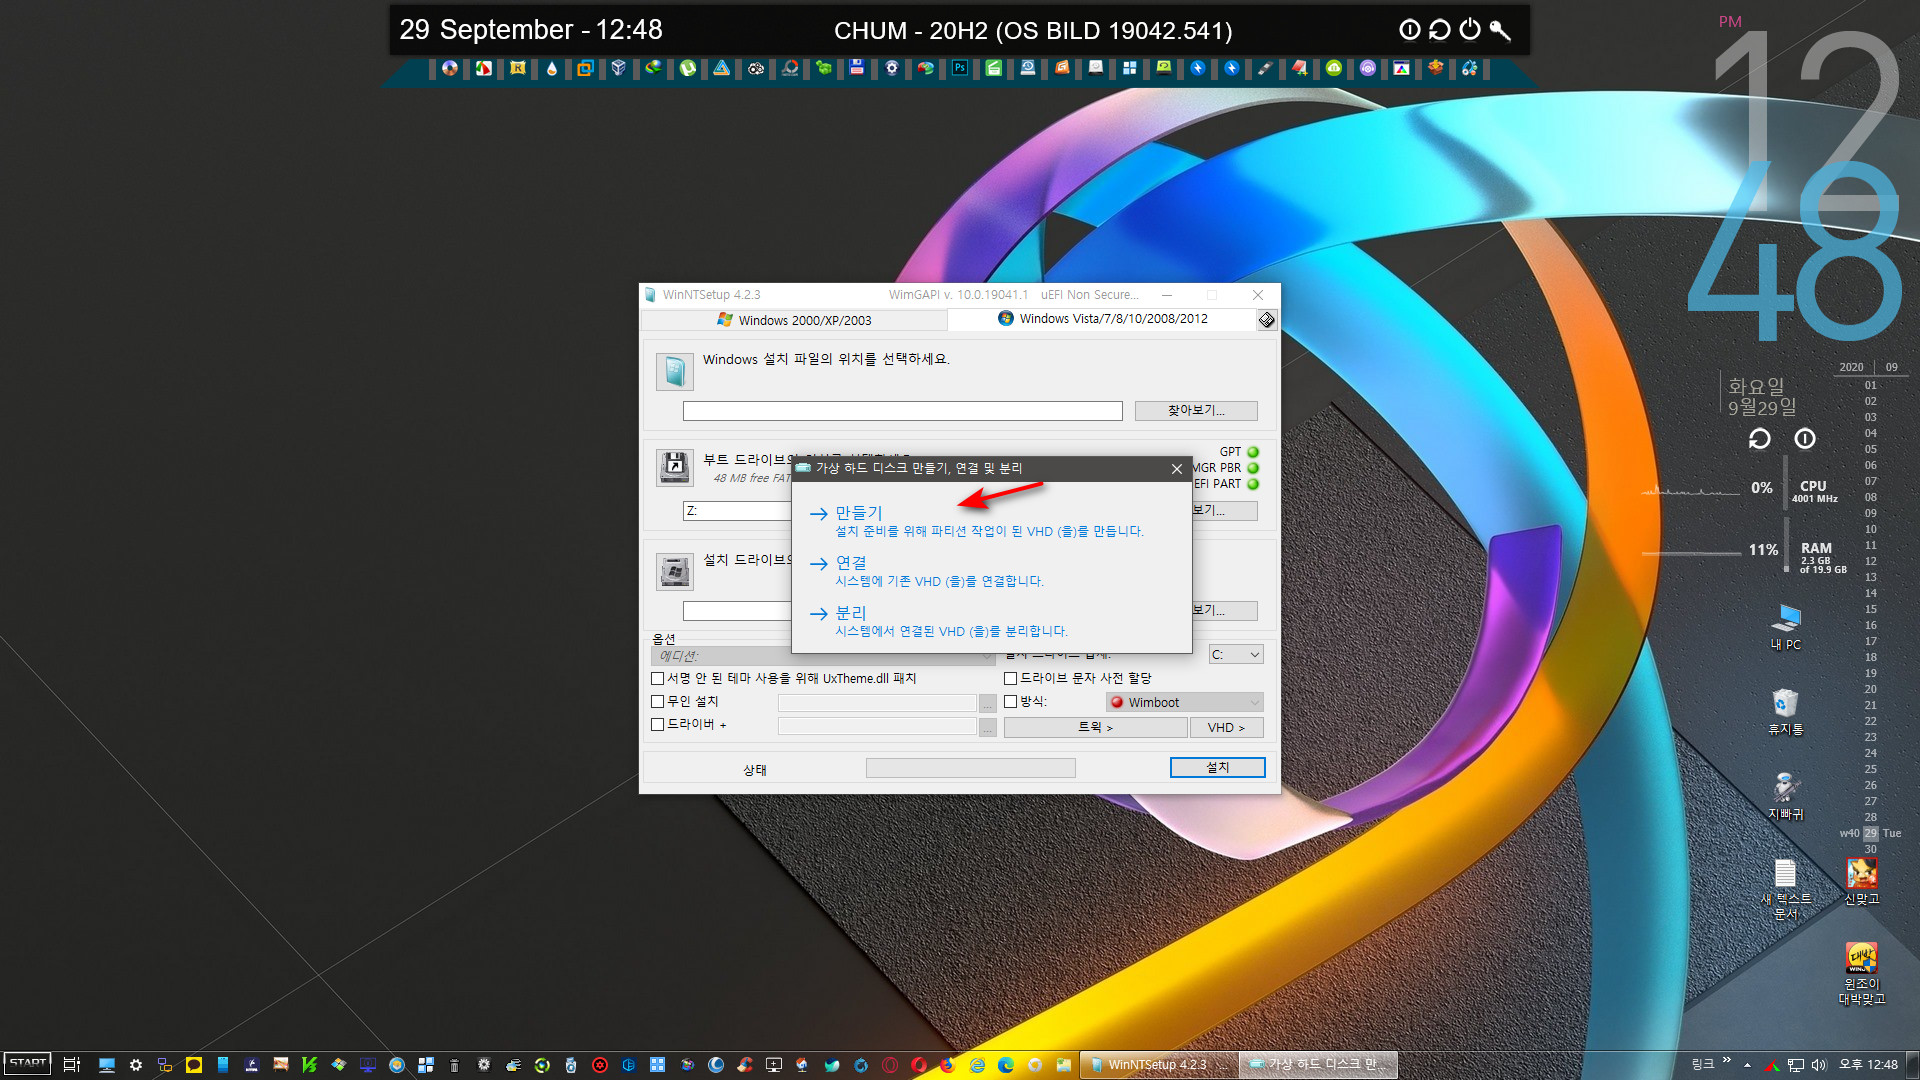Screen dimensions: 1920x1080
Task: Toggle the 방식 checkbox
Action: [x=1011, y=702]
